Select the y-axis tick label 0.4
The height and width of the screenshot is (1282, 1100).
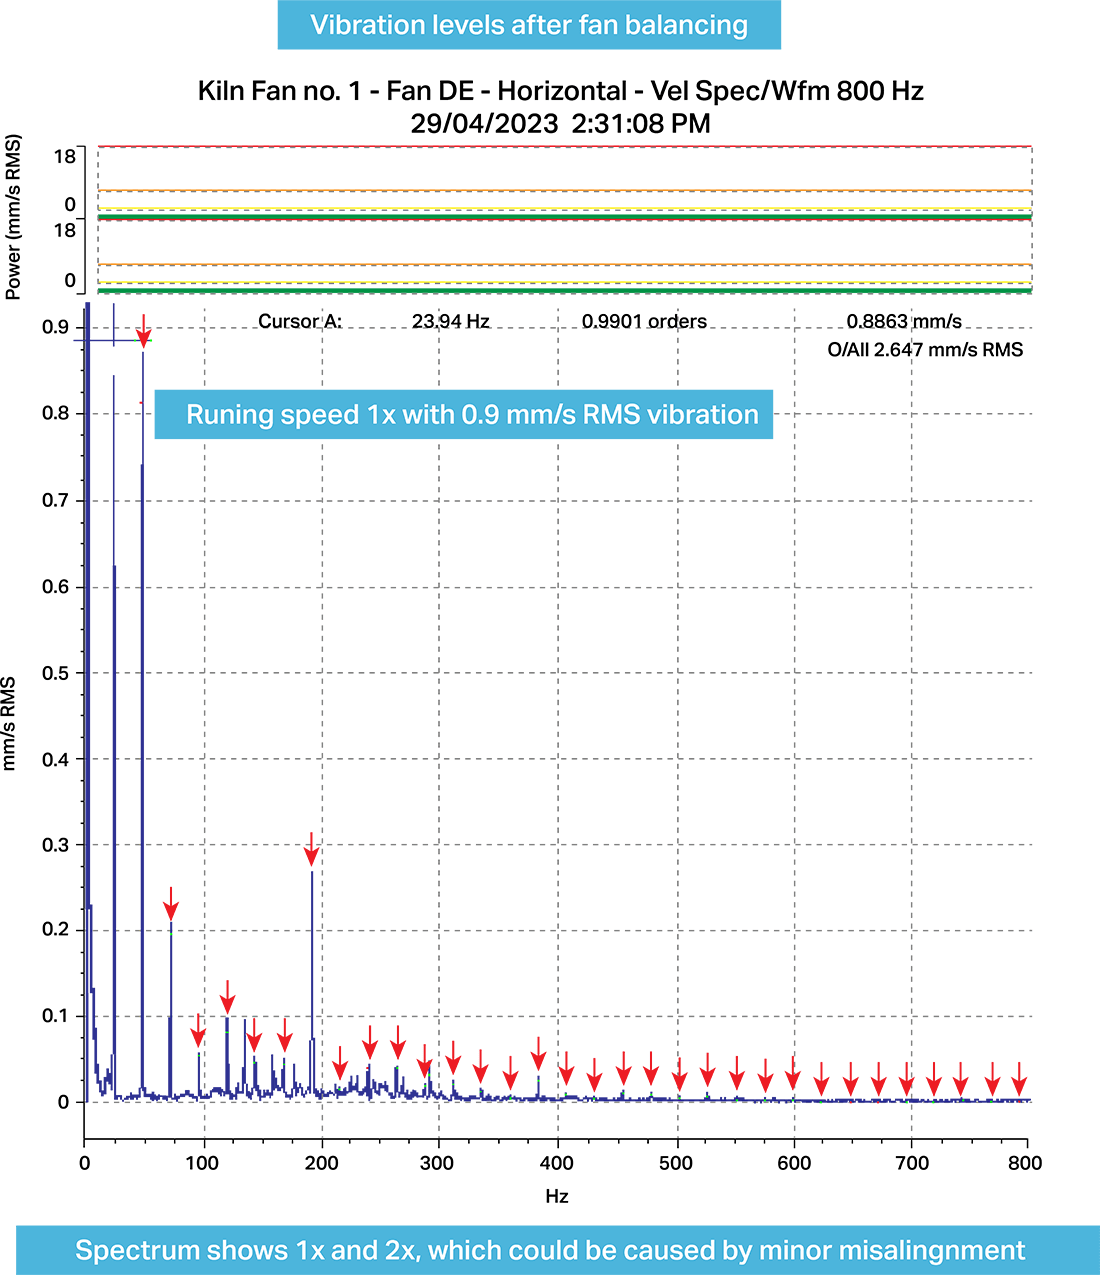click(x=55, y=759)
